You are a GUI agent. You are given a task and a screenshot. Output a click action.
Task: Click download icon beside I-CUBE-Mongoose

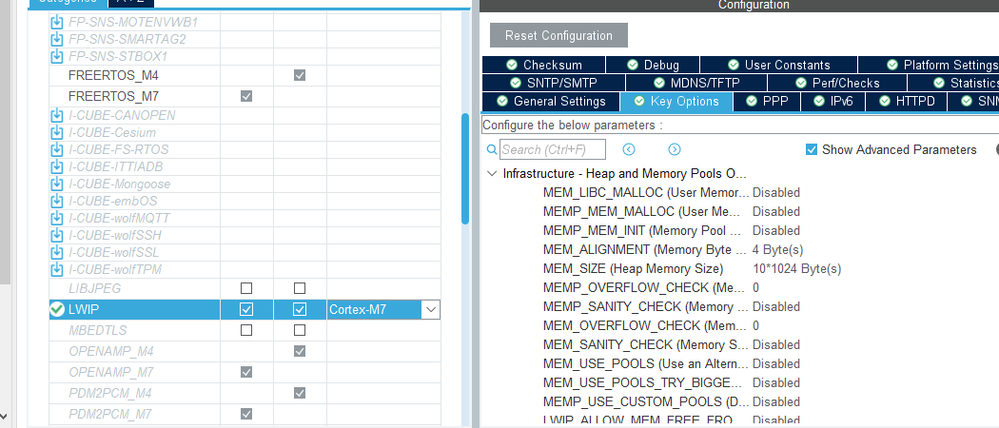pyautogui.click(x=57, y=184)
